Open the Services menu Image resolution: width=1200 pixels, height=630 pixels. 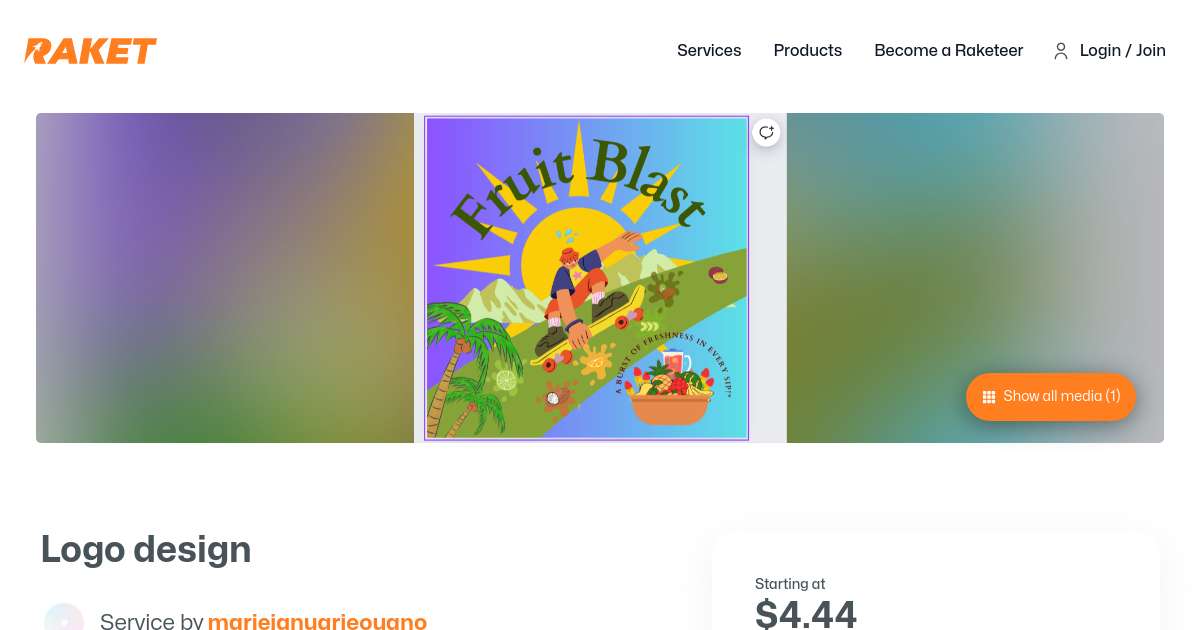coord(709,50)
